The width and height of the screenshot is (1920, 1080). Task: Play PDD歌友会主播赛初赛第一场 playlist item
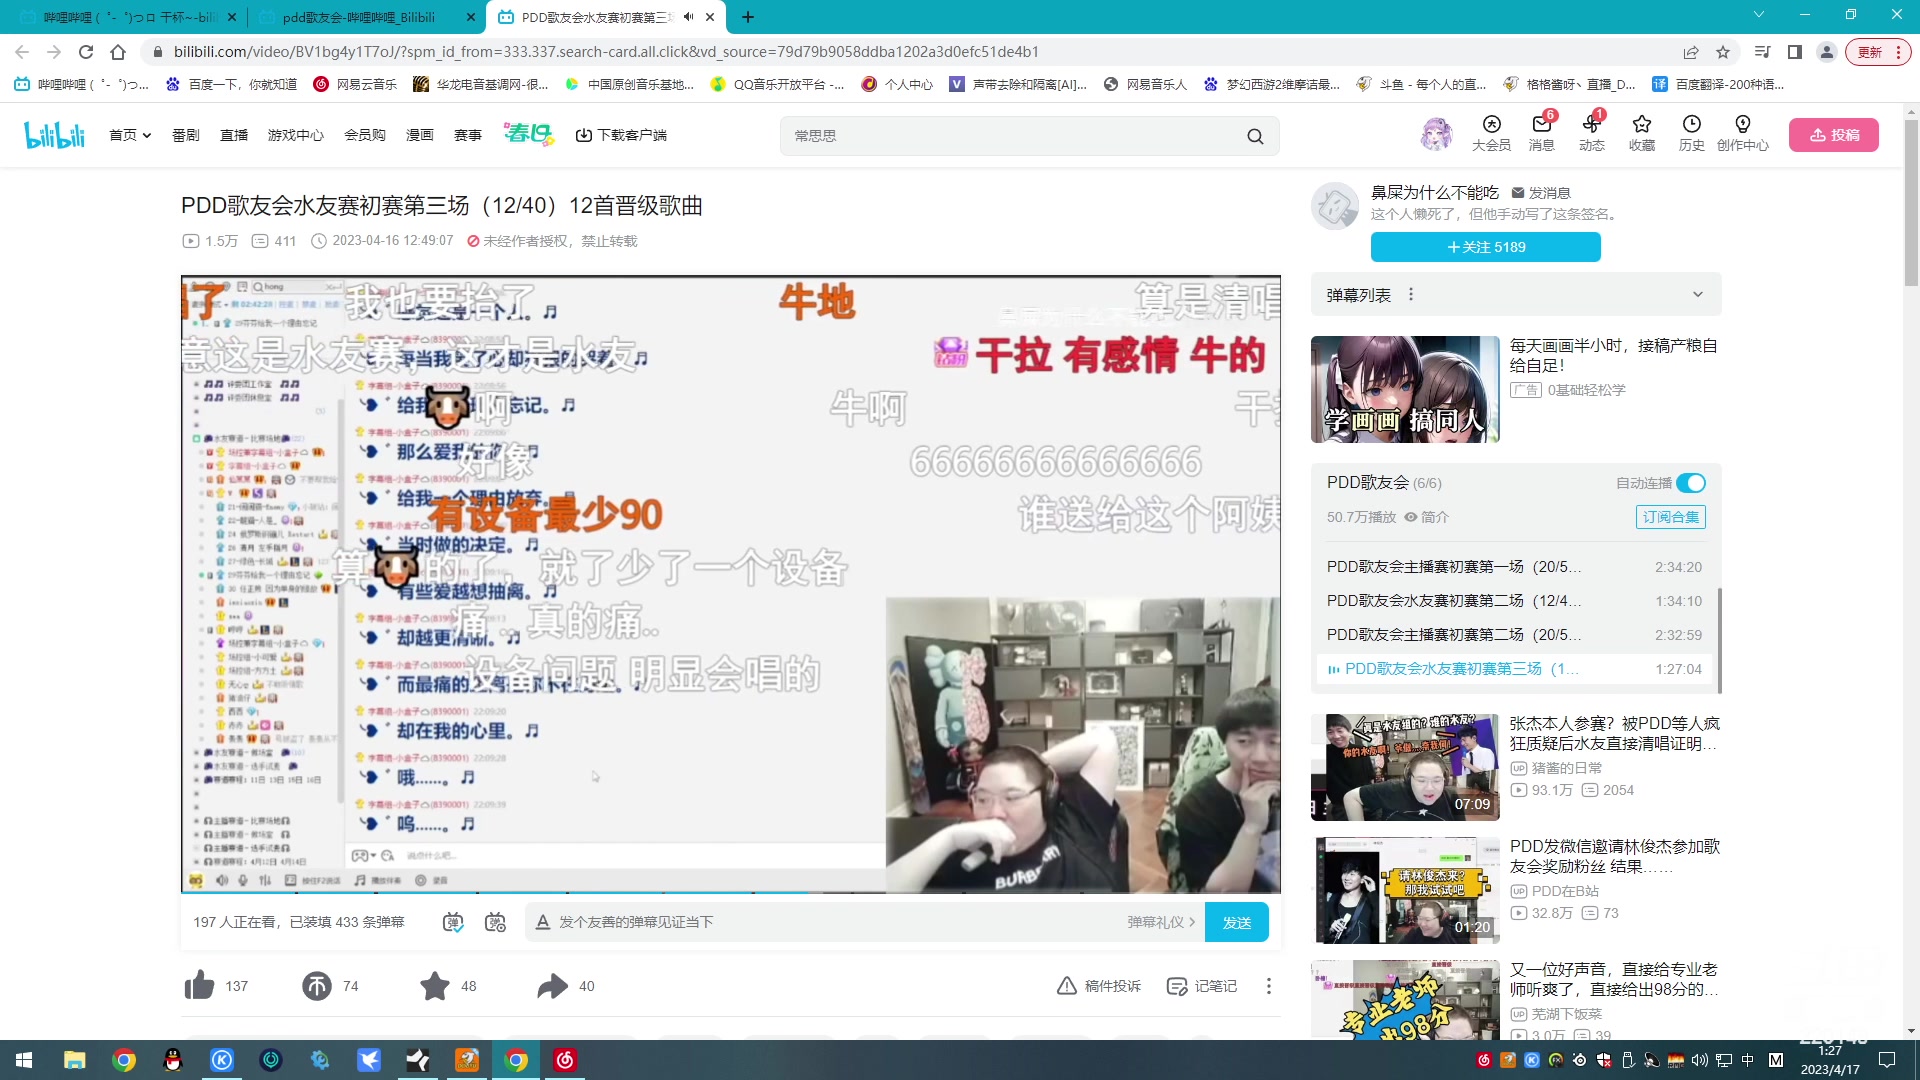1514,567
